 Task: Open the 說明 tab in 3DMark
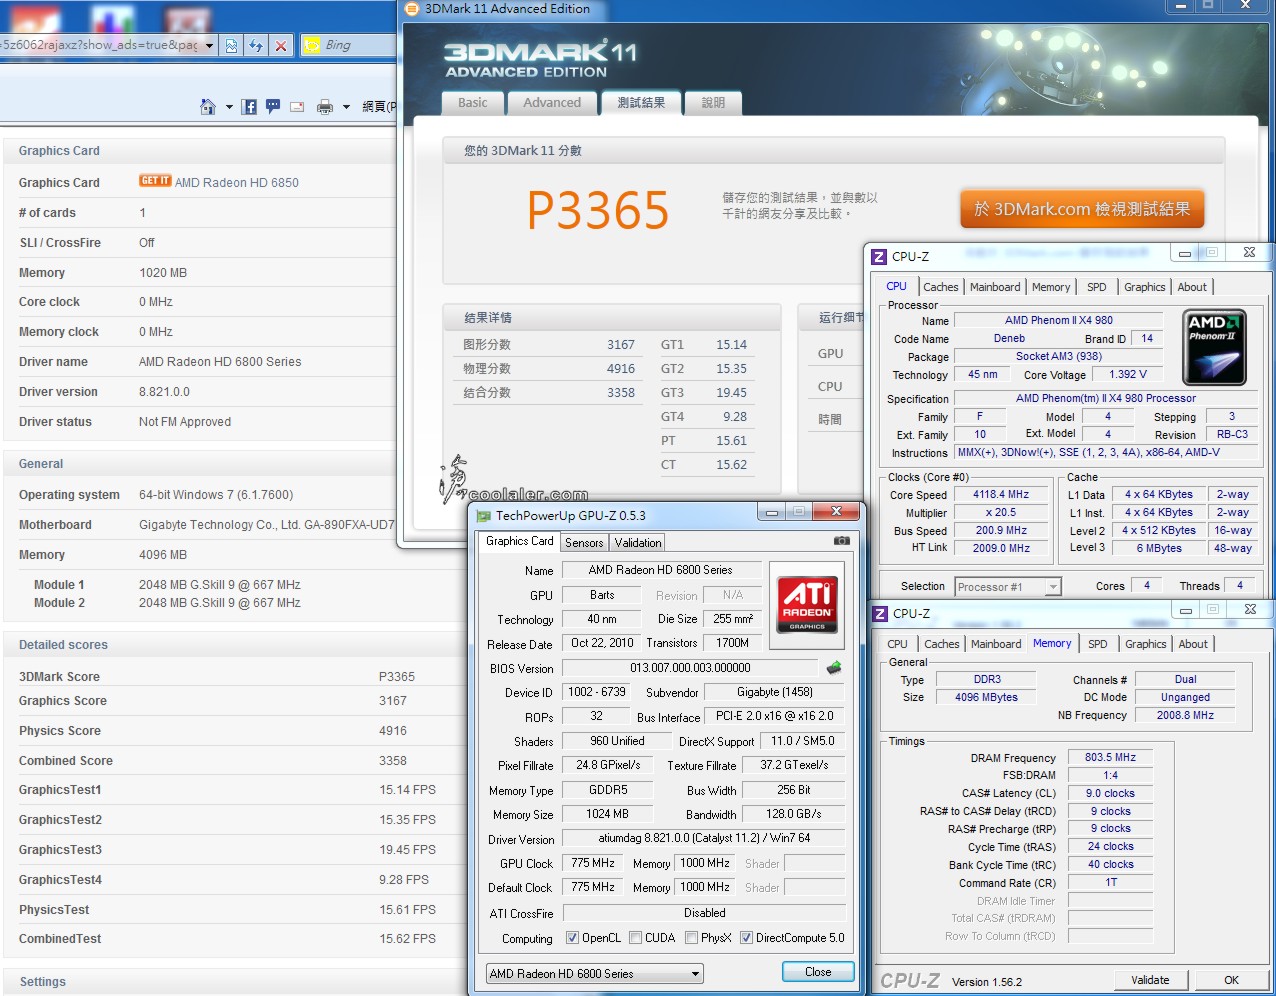coord(713,102)
